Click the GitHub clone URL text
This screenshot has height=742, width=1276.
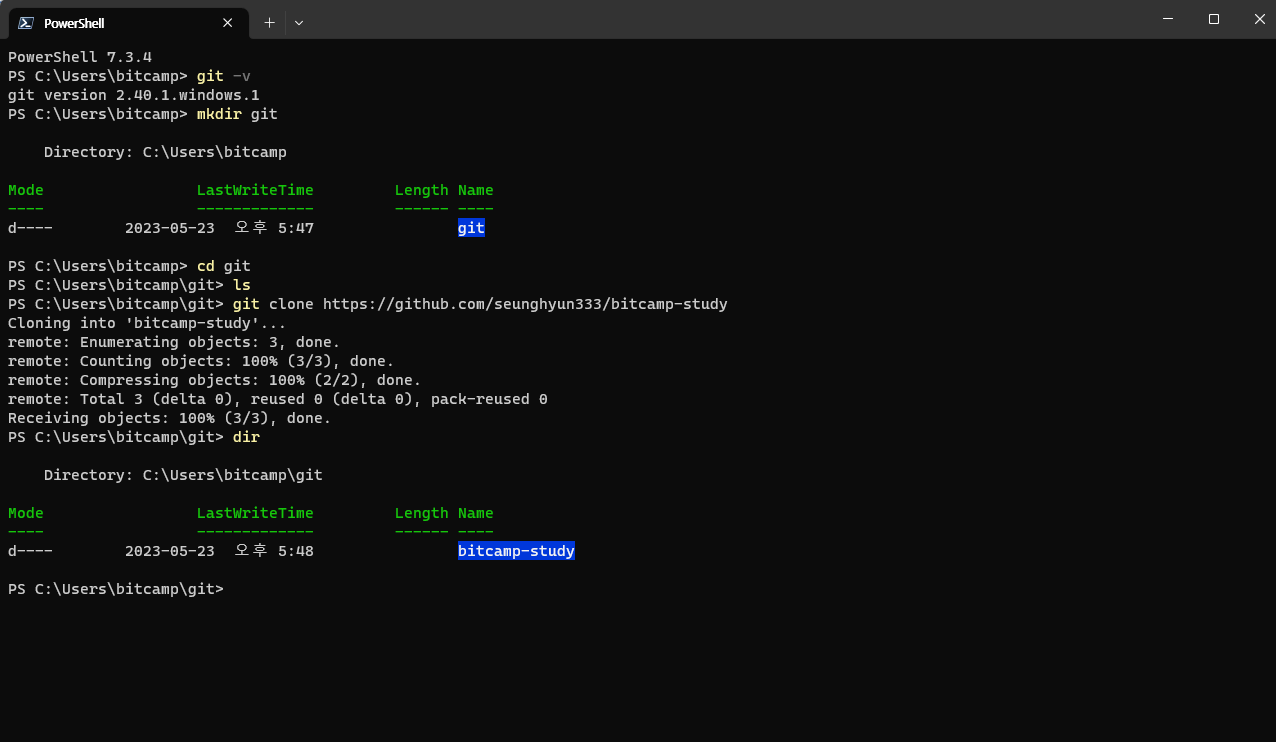(x=525, y=304)
